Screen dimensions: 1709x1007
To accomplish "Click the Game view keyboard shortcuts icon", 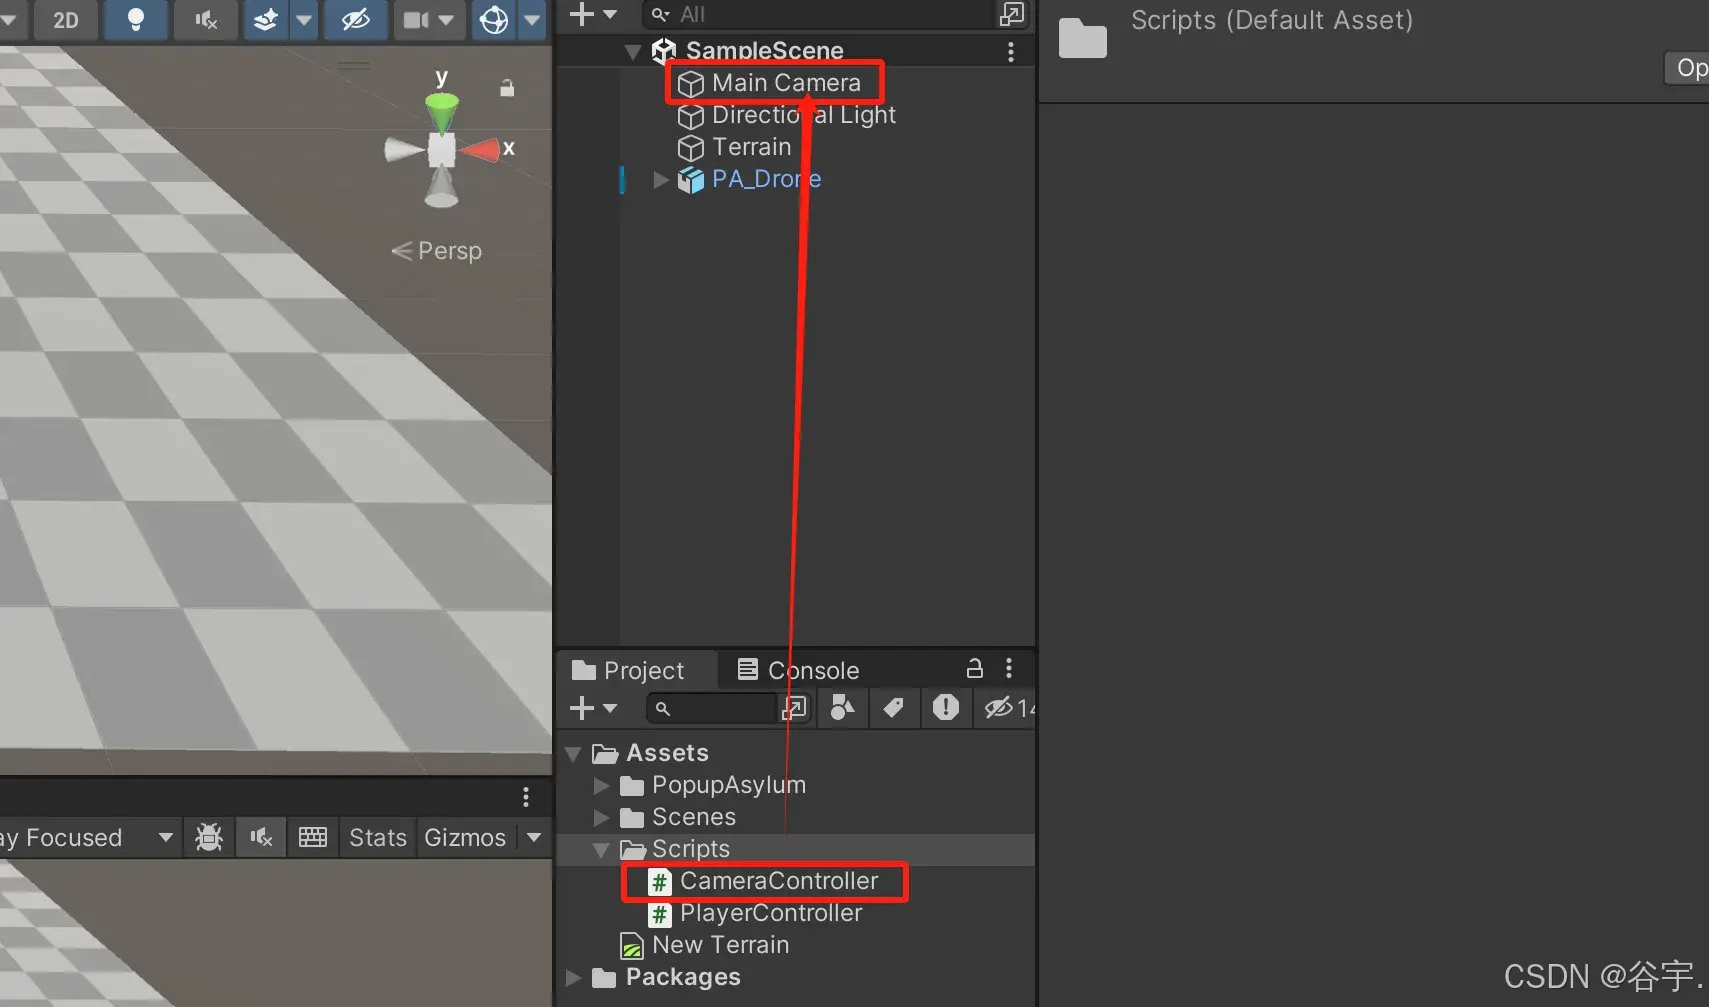I will (x=313, y=837).
